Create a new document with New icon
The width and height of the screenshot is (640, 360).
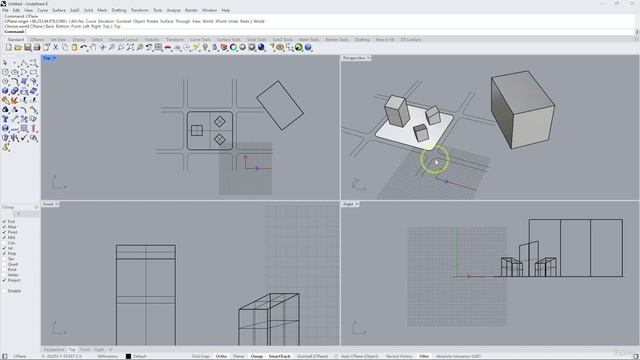point(9,47)
